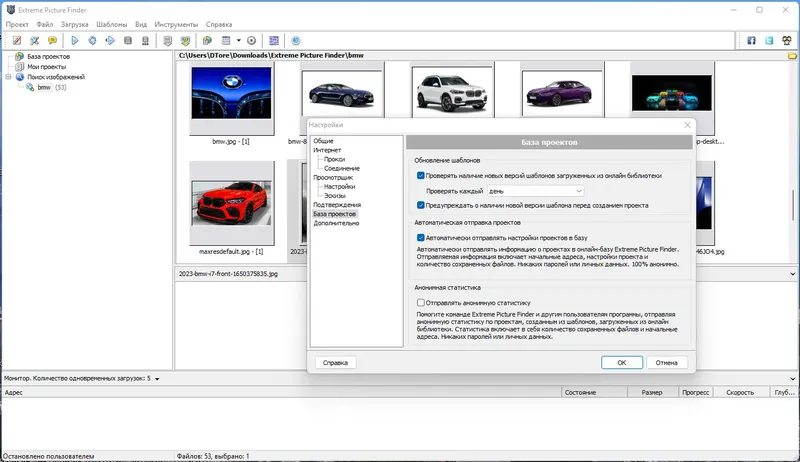
Task: Click the OK button in settings dialog
Action: [x=621, y=362]
